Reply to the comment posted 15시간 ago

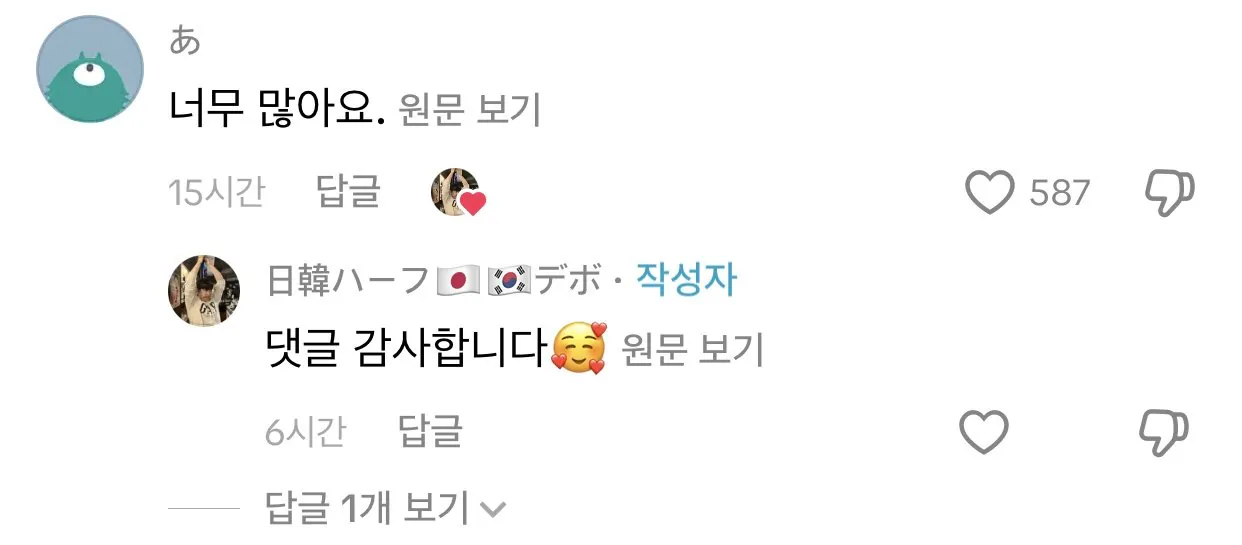click(x=348, y=191)
